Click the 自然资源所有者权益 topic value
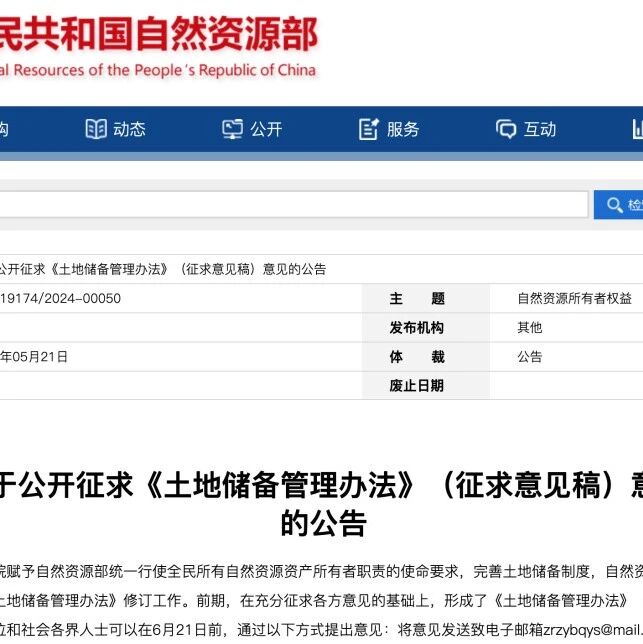643x644 pixels. (x=574, y=298)
